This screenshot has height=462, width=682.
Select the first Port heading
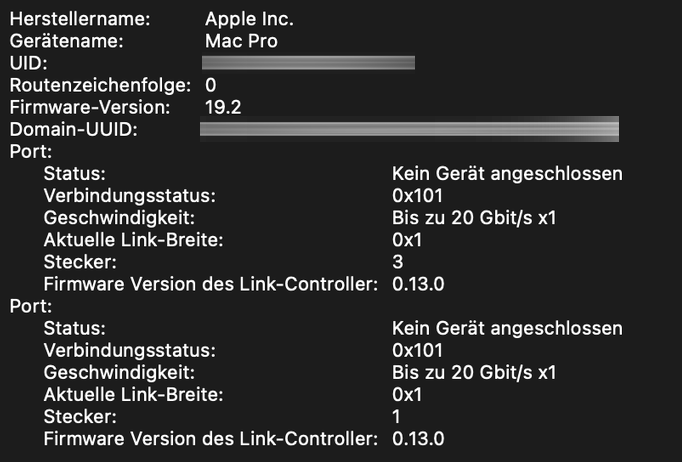click(31, 152)
